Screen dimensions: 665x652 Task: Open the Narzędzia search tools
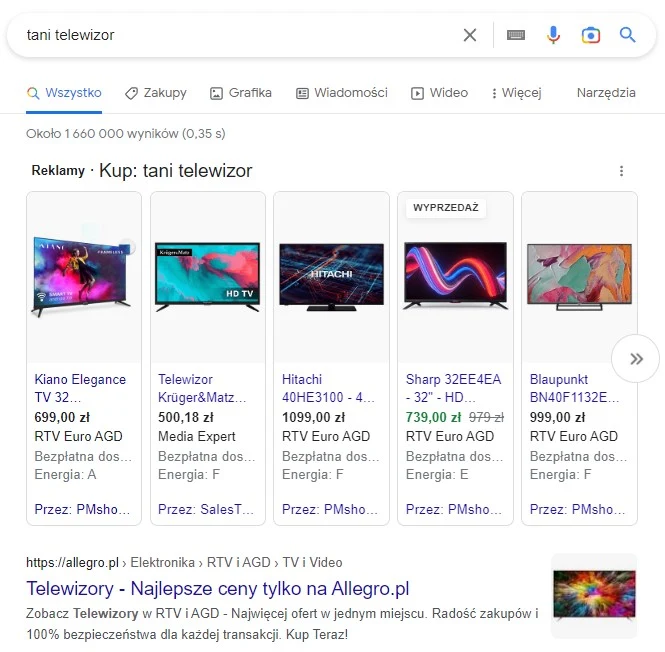pos(606,93)
